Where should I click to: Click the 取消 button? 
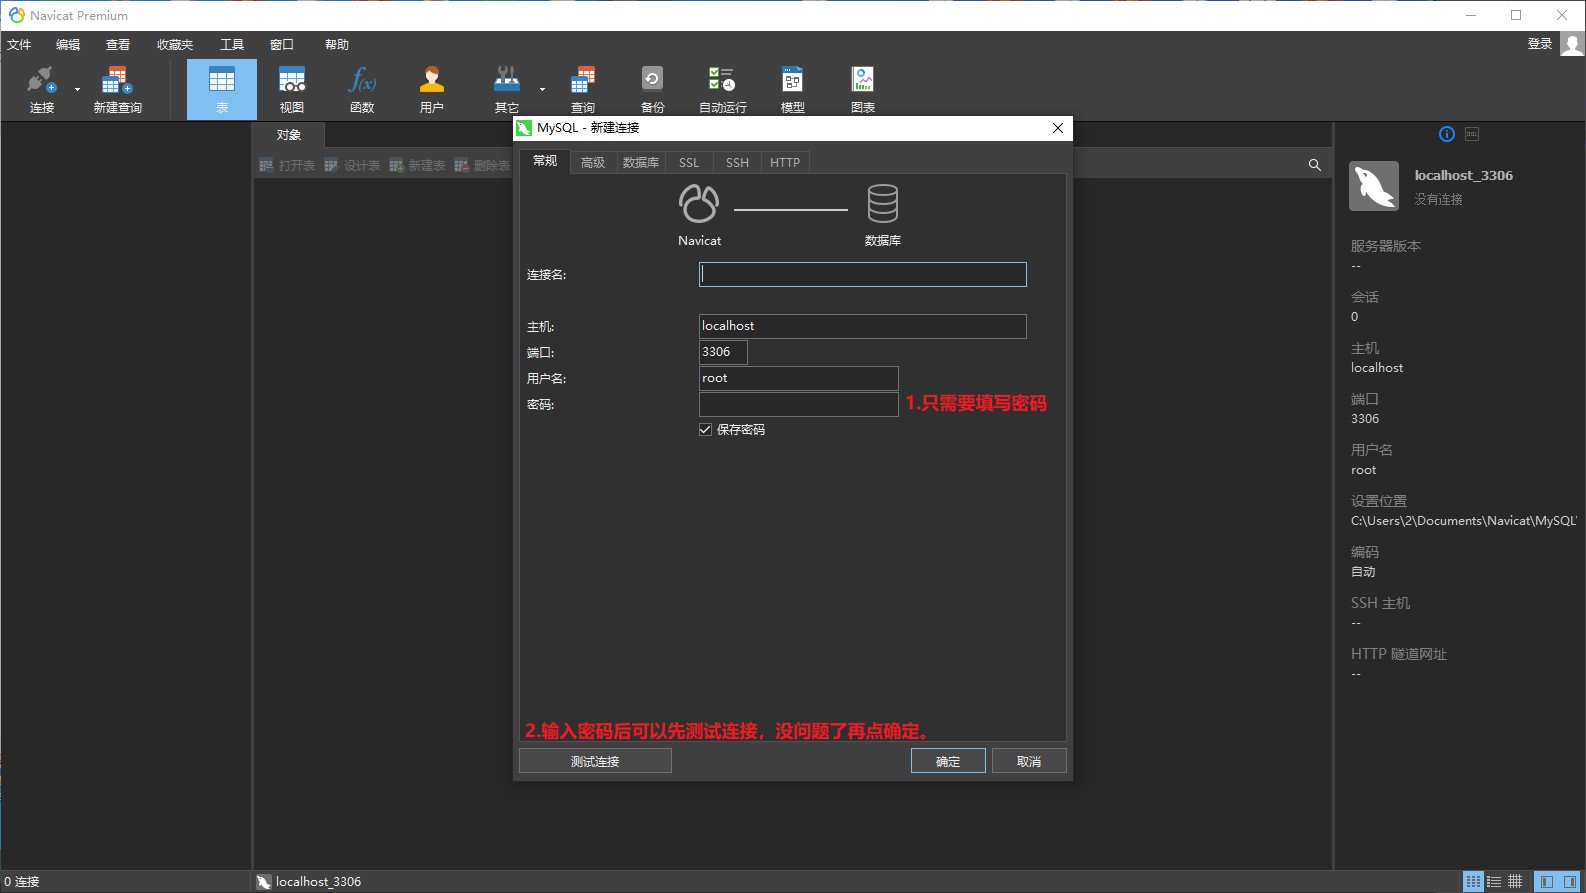1029,761
